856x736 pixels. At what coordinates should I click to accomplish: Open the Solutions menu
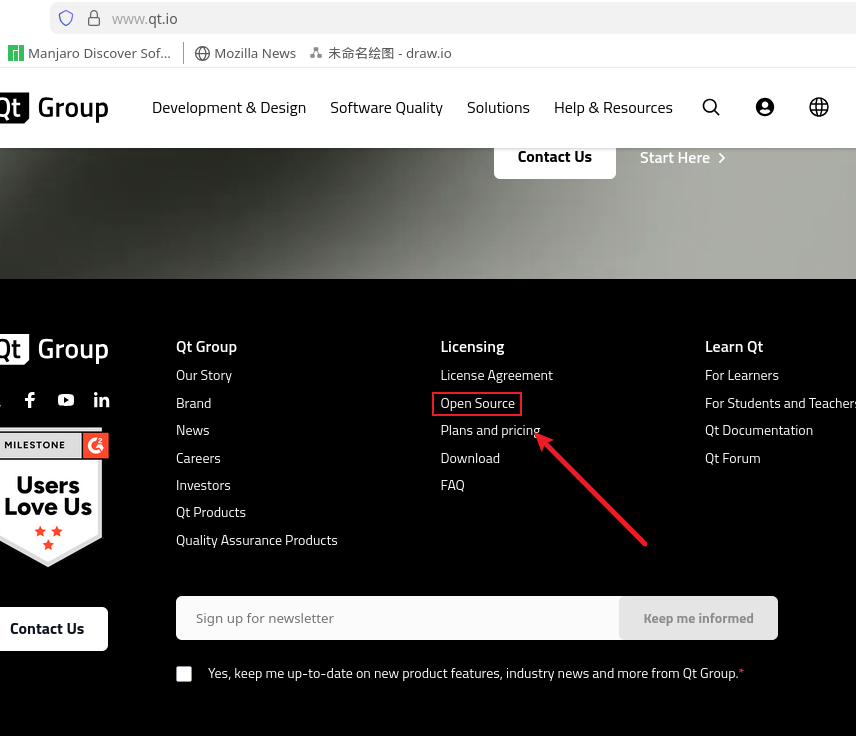(498, 108)
